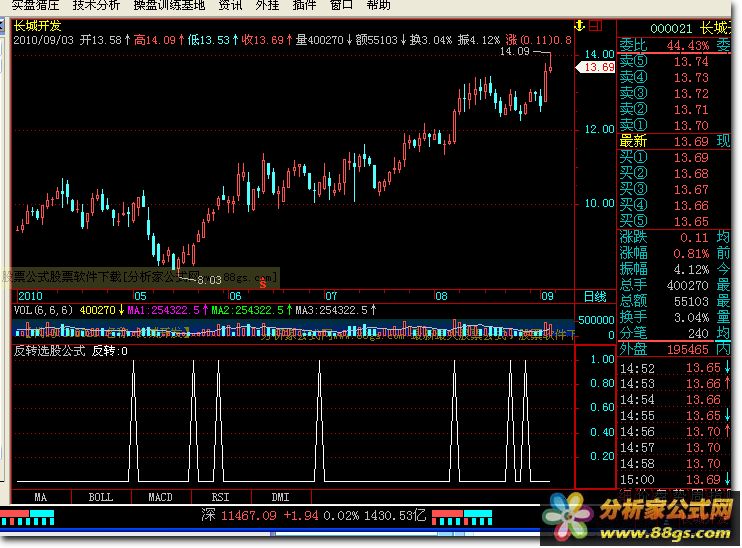Screen dimensions: 742x548
Task: Open the 技术分析 menu
Action: (x=97, y=5)
